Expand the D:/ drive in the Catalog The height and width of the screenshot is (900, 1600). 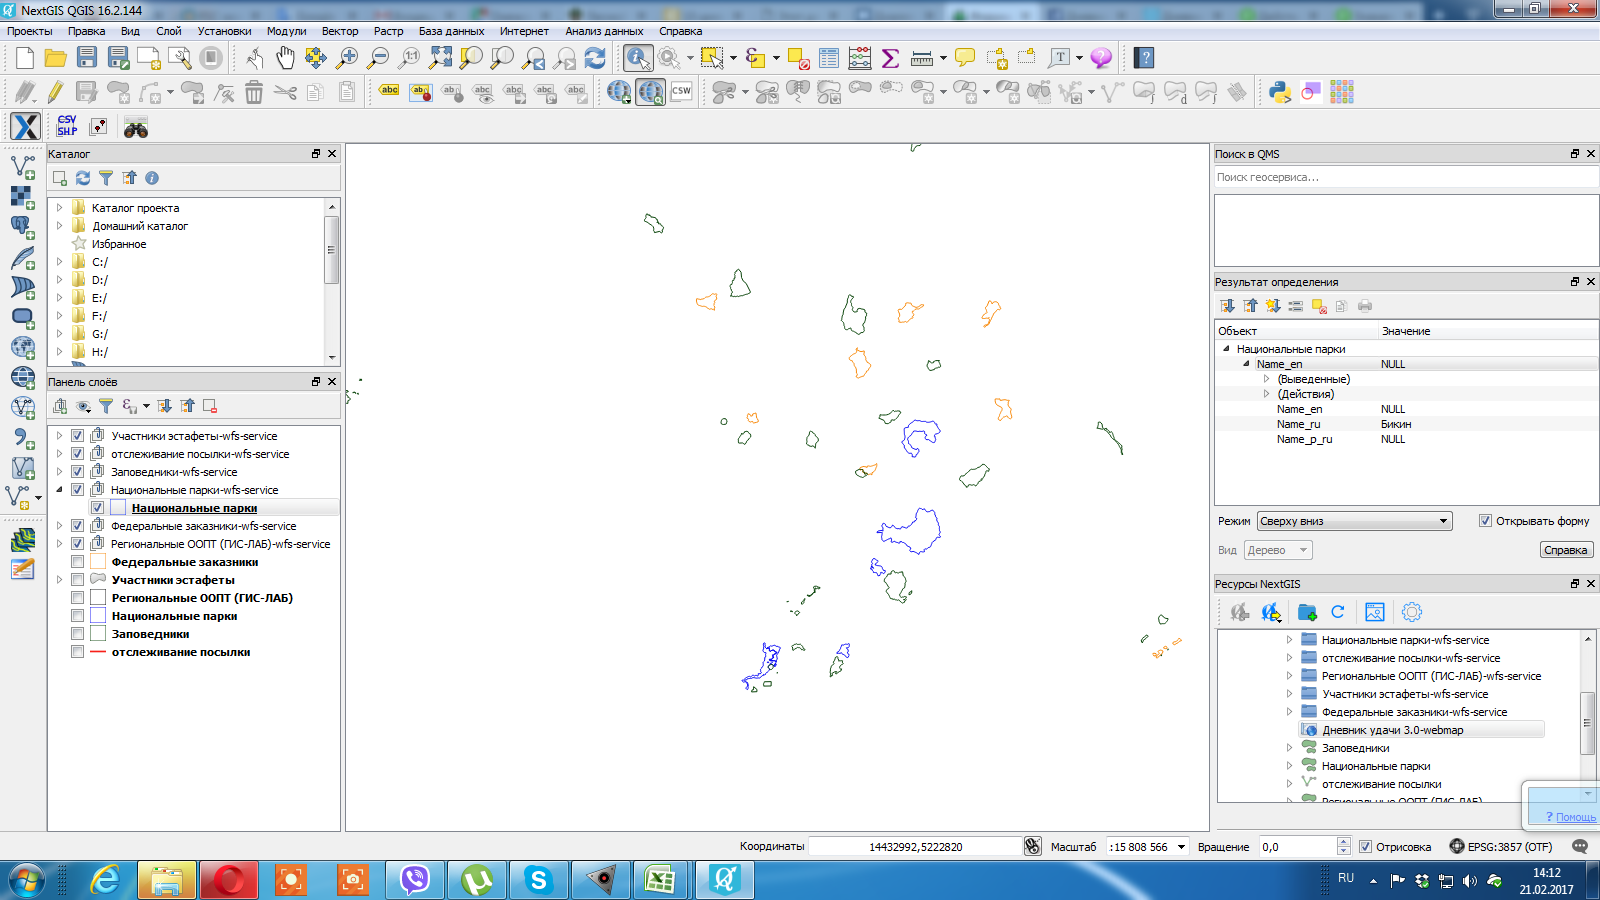pos(59,280)
